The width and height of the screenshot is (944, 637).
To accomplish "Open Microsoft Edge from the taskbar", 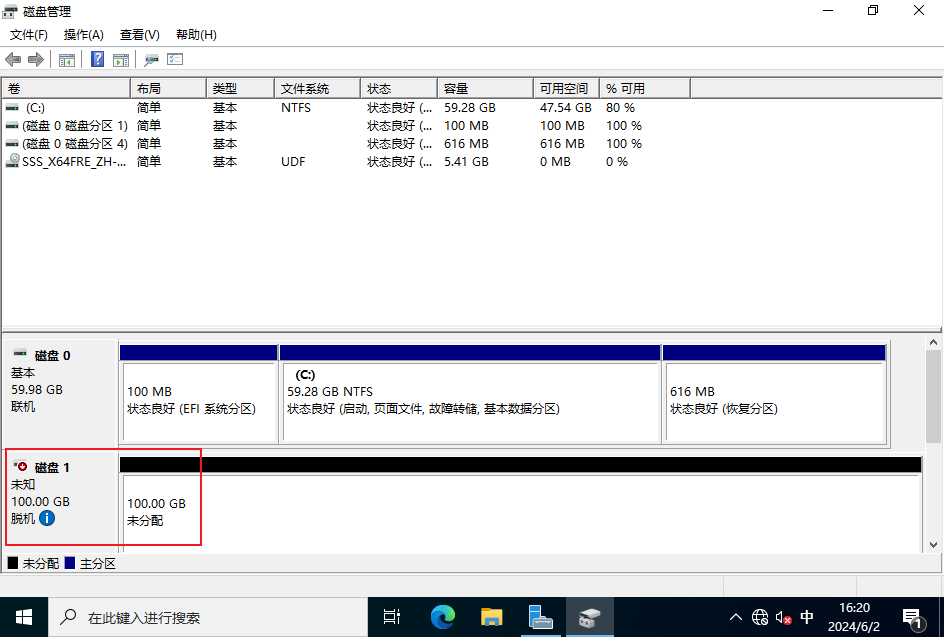I will pos(442,617).
